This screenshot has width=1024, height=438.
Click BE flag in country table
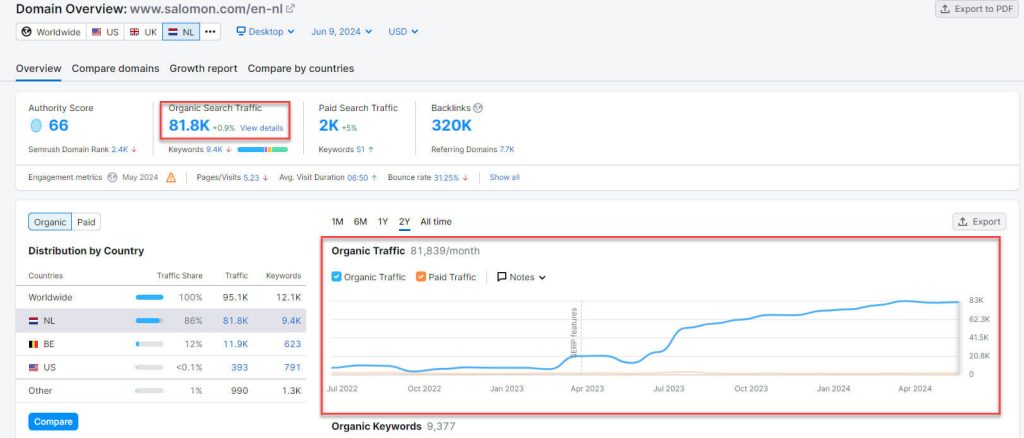(33, 344)
